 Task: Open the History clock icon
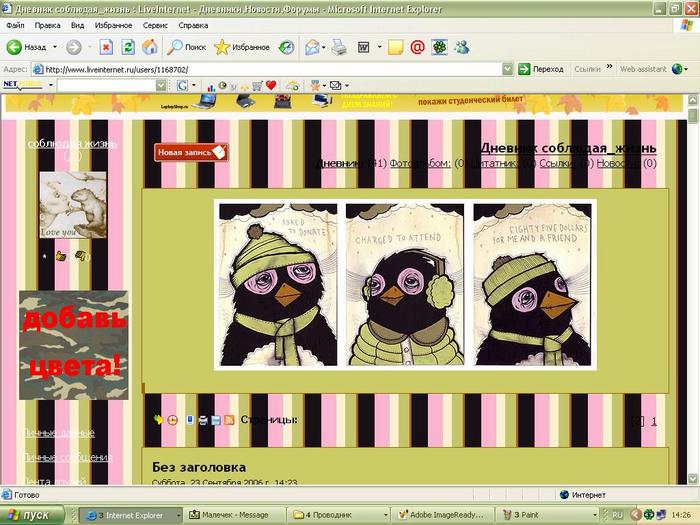coord(286,47)
